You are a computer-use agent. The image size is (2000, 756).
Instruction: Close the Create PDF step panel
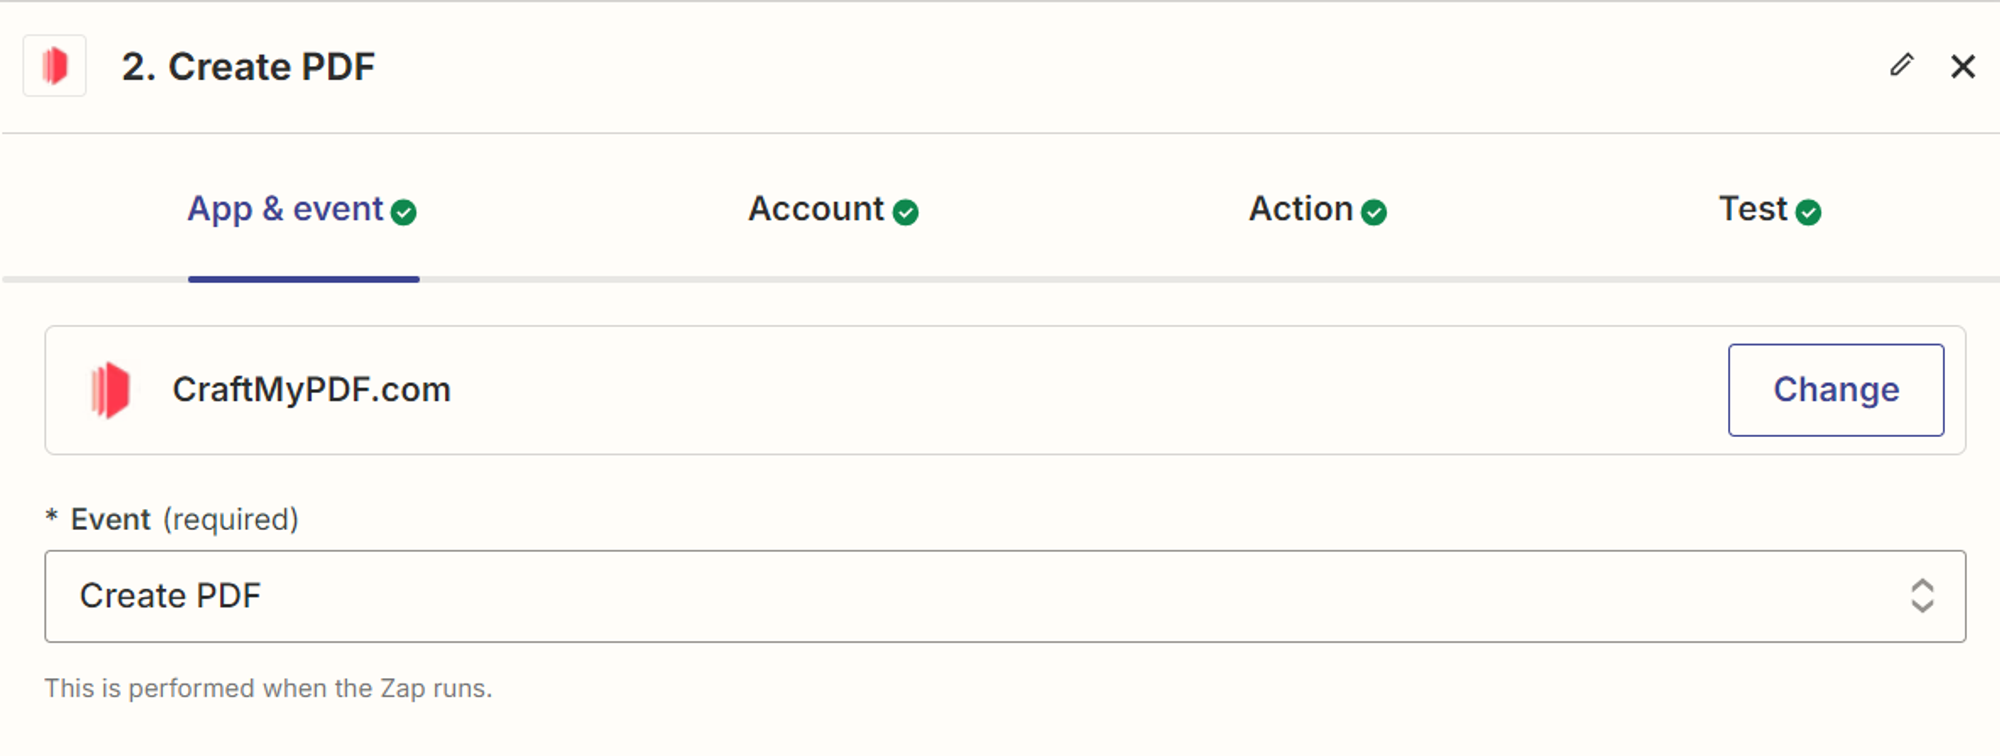tap(1963, 66)
